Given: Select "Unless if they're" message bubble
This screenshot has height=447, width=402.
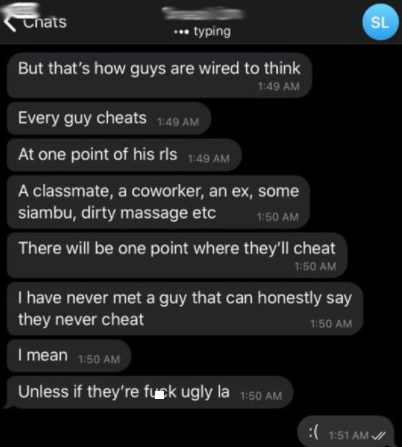Looking at the screenshot, I should [150, 392].
